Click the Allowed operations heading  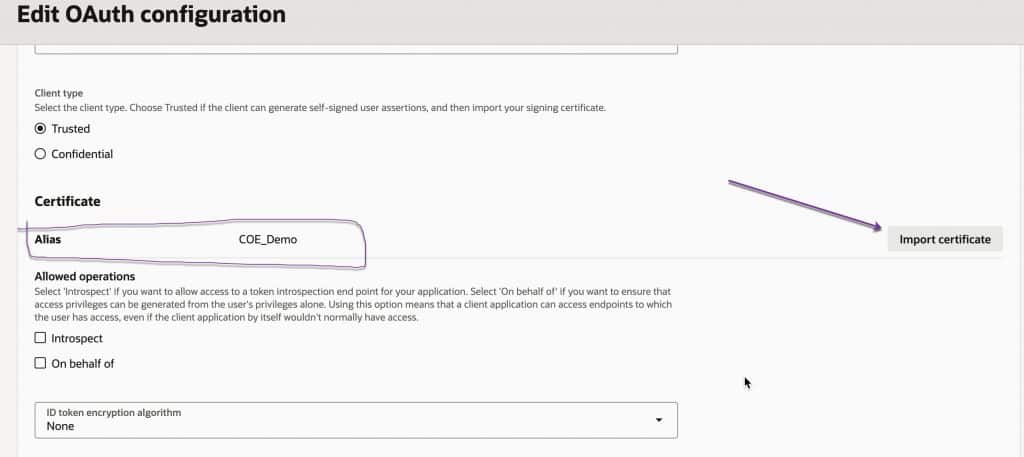pyautogui.click(x=84, y=276)
